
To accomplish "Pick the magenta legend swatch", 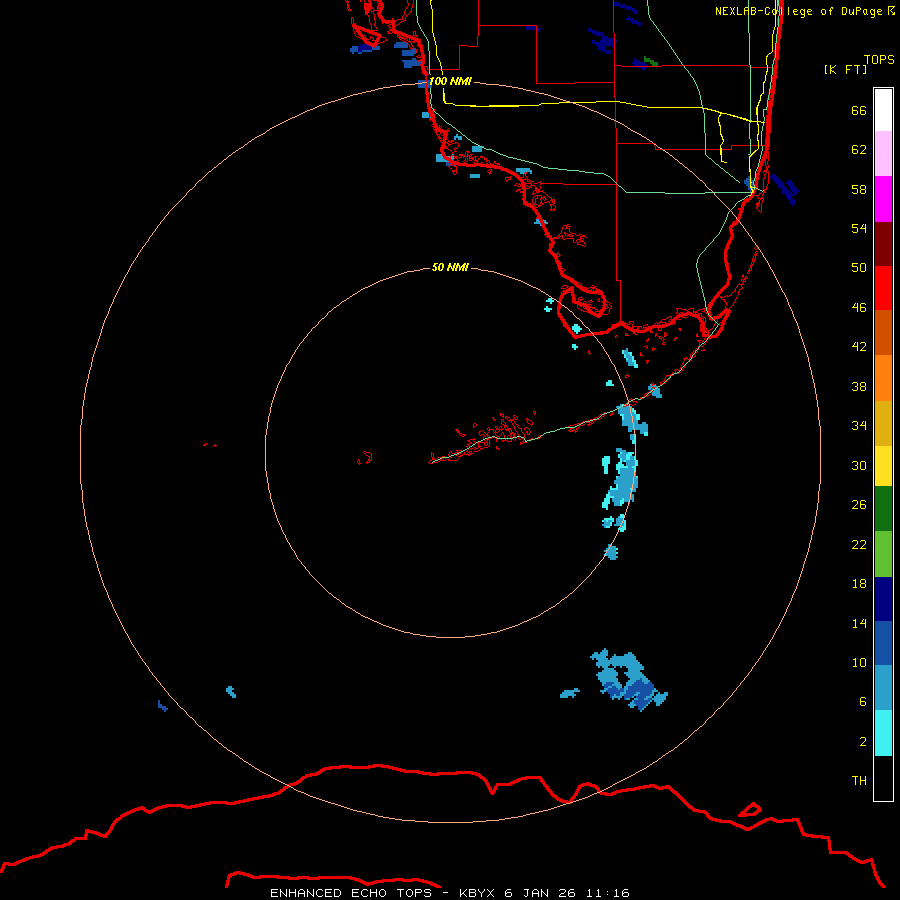I will 883,199.
